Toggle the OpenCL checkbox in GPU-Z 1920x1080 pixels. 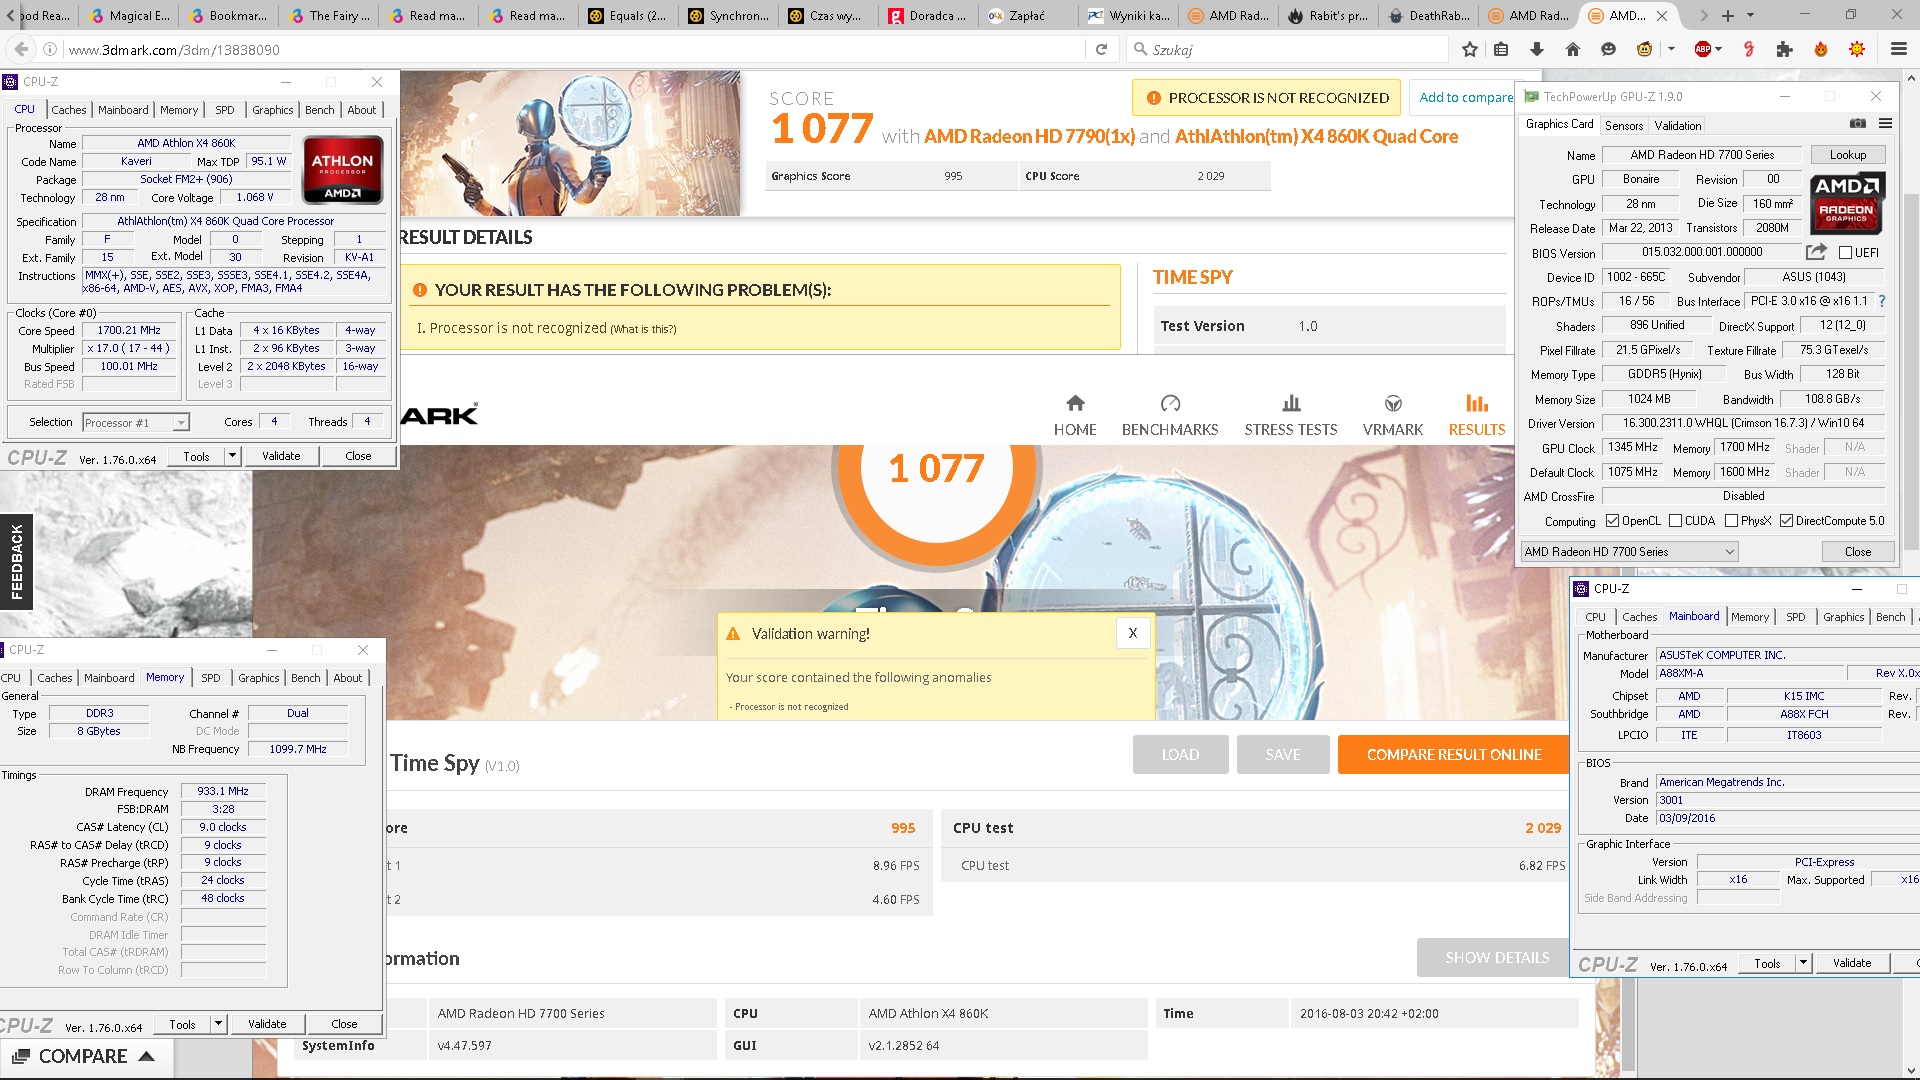(1612, 521)
